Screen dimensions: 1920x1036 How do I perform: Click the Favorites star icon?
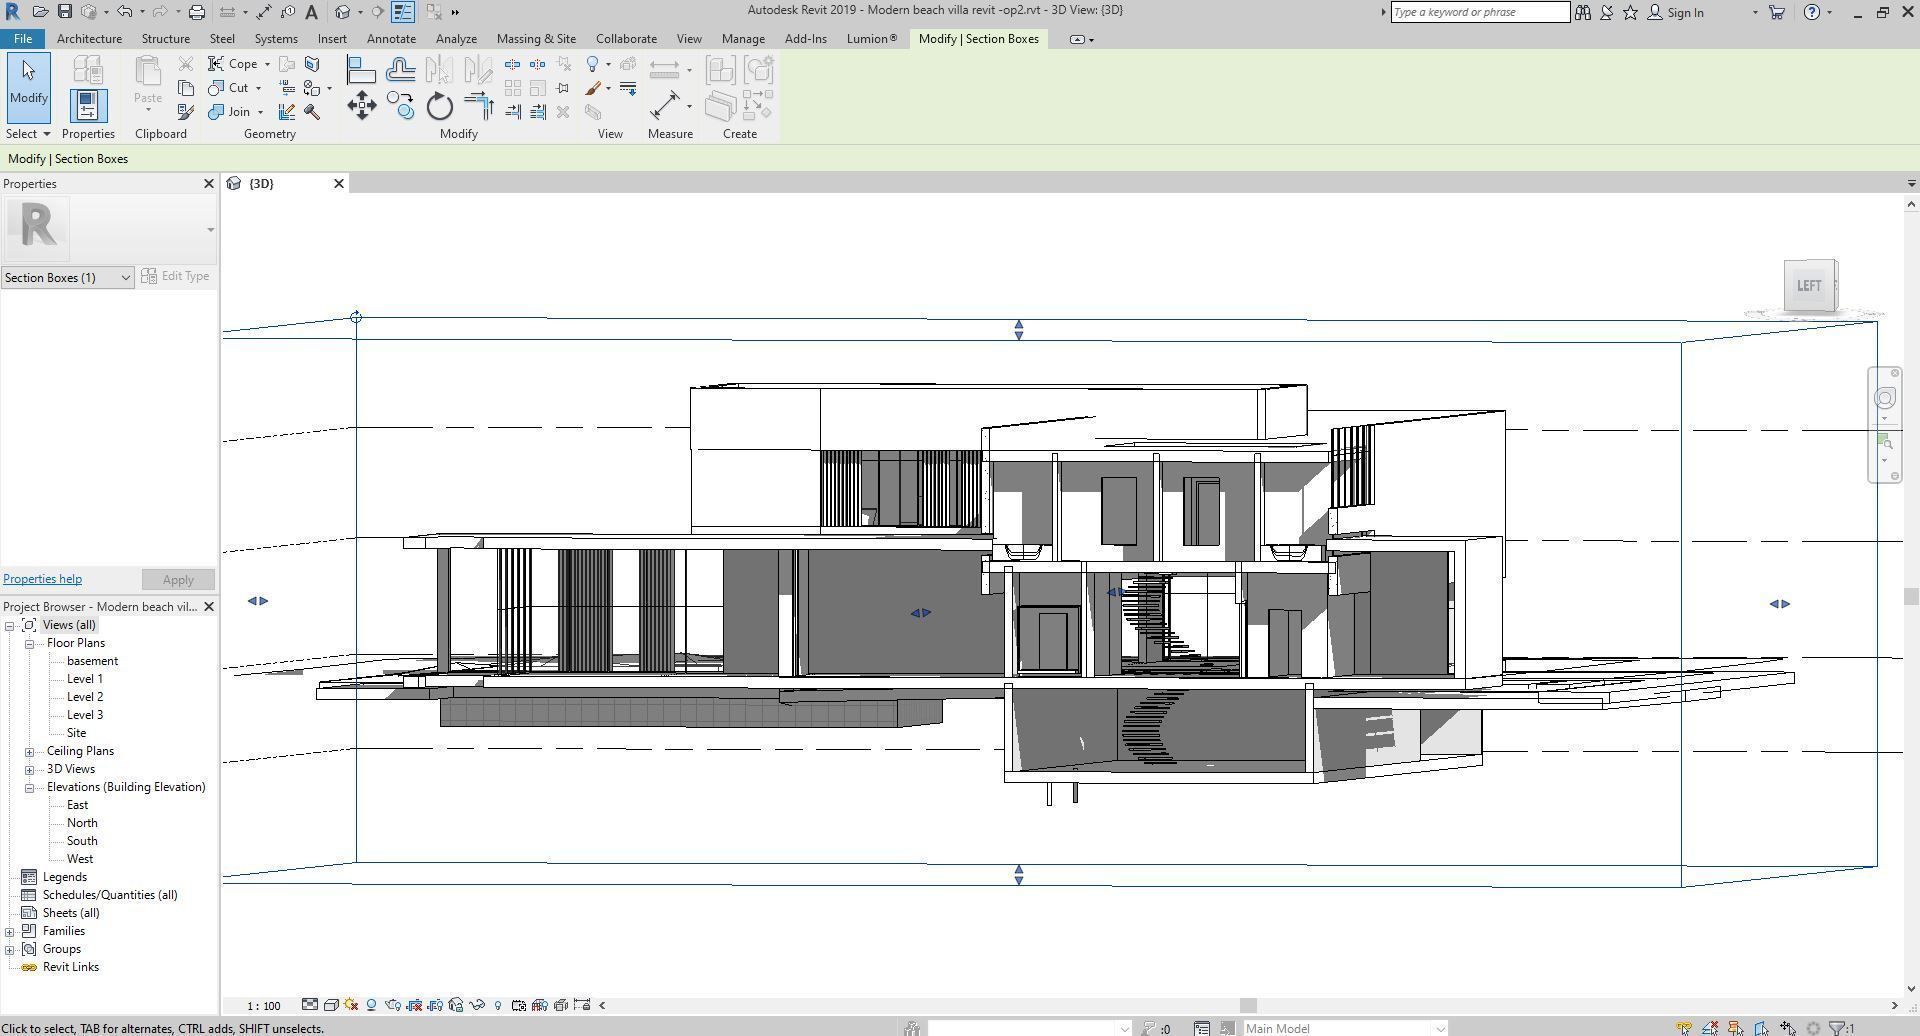click(x=1631, y=12)
